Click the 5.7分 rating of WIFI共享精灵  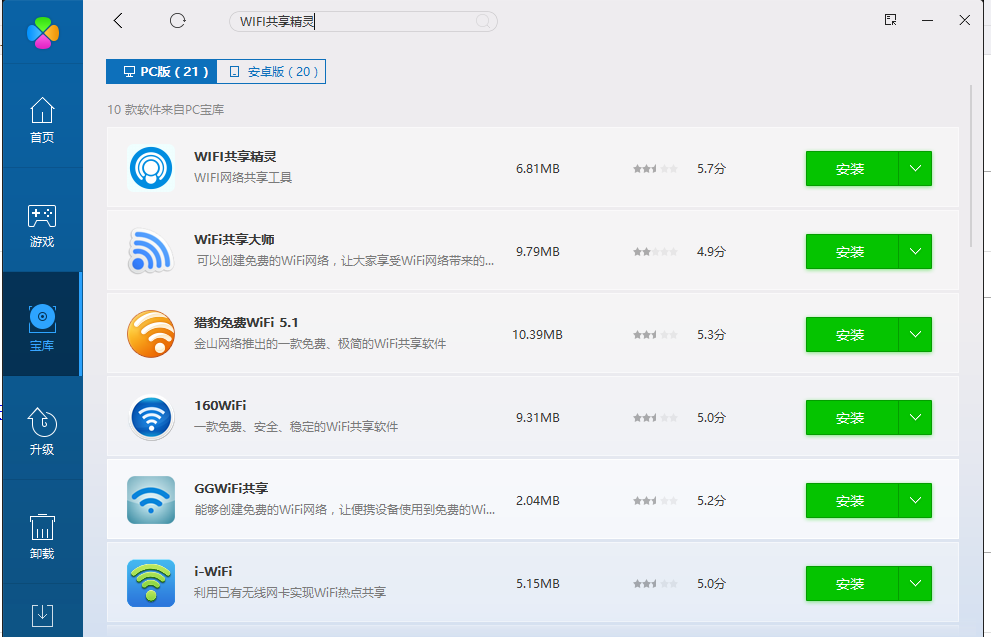pyautogui.click(x=711, y=169)
